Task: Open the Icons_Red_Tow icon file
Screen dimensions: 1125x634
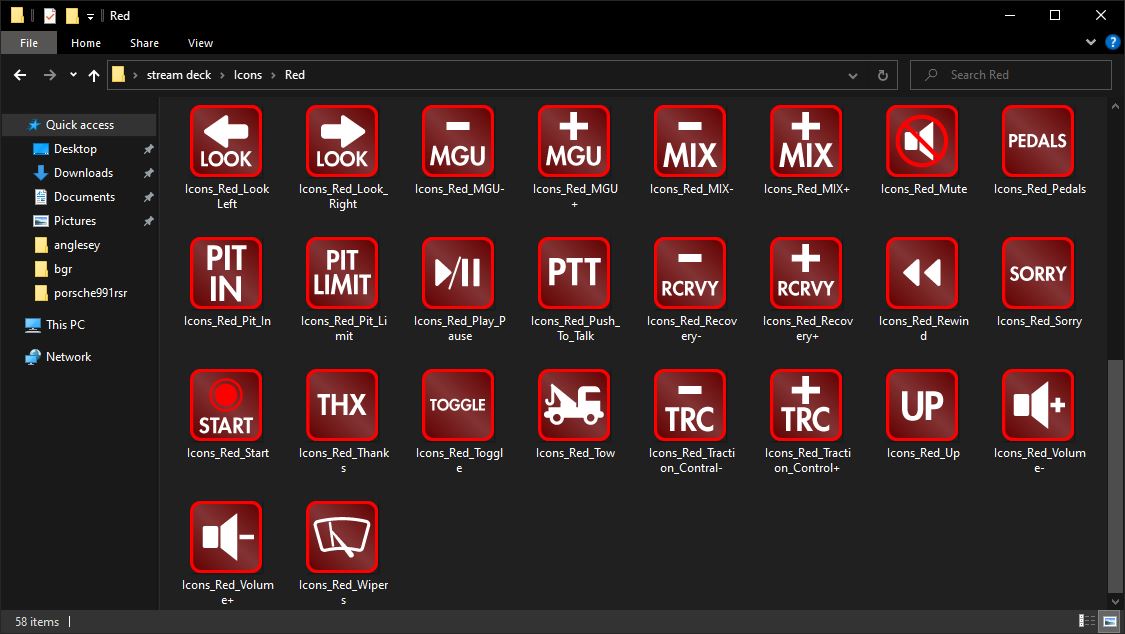Action: (x=573, y=405)
